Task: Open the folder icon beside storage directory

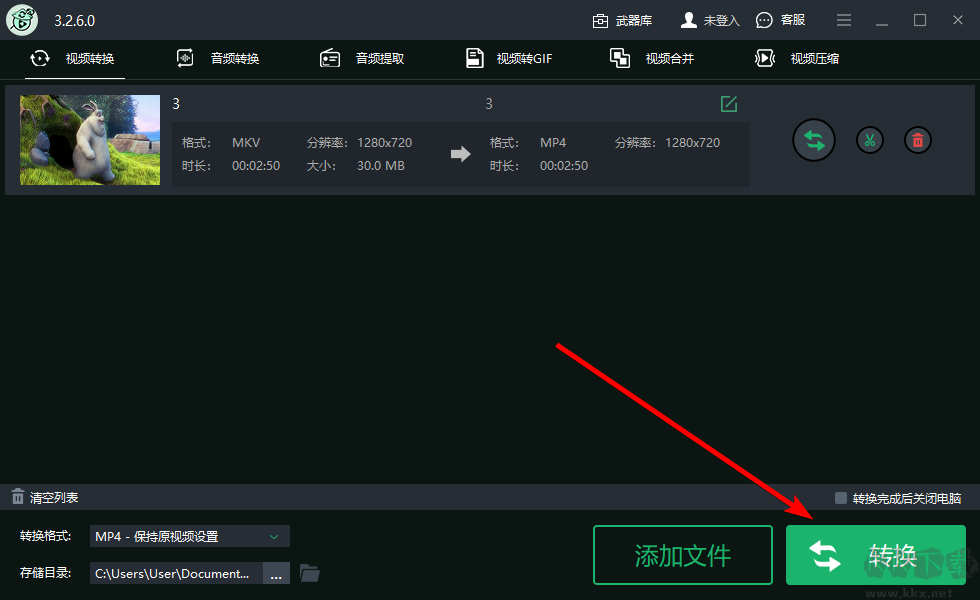Action: point(310,572)
